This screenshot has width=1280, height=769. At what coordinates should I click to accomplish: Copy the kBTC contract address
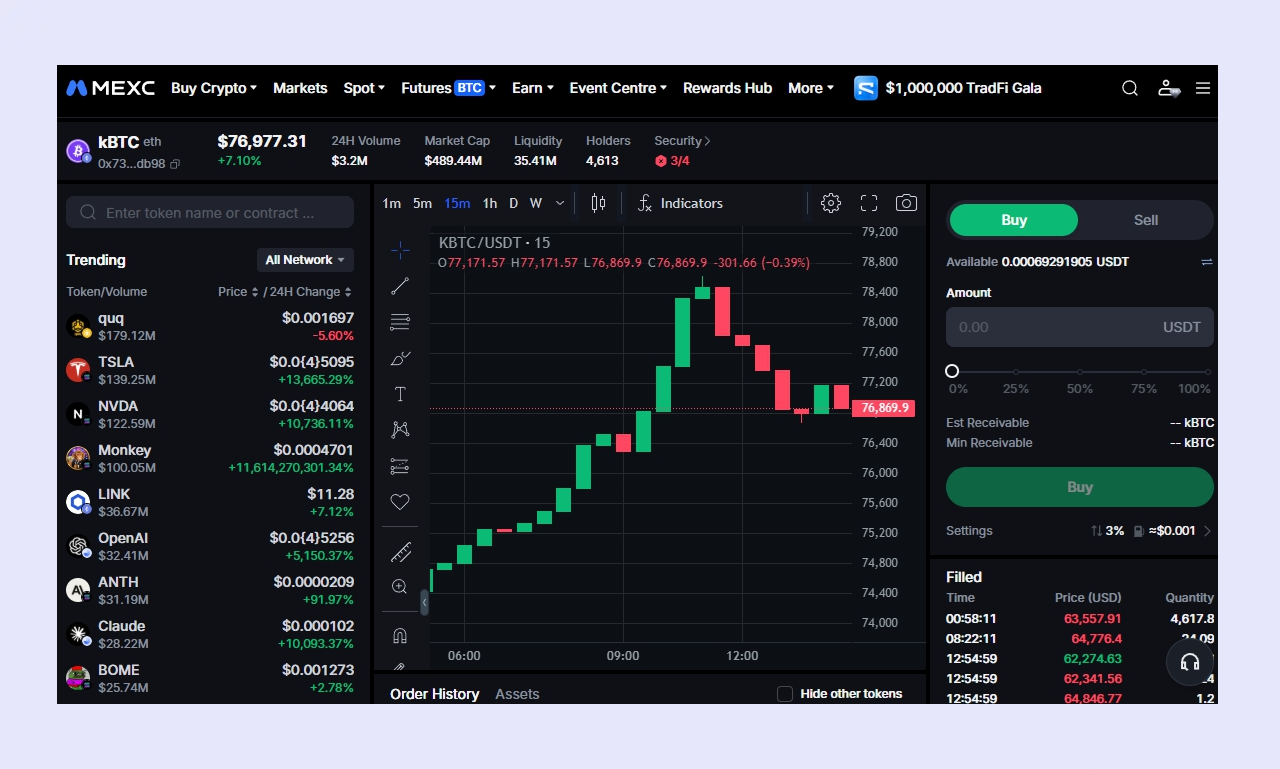176,163
